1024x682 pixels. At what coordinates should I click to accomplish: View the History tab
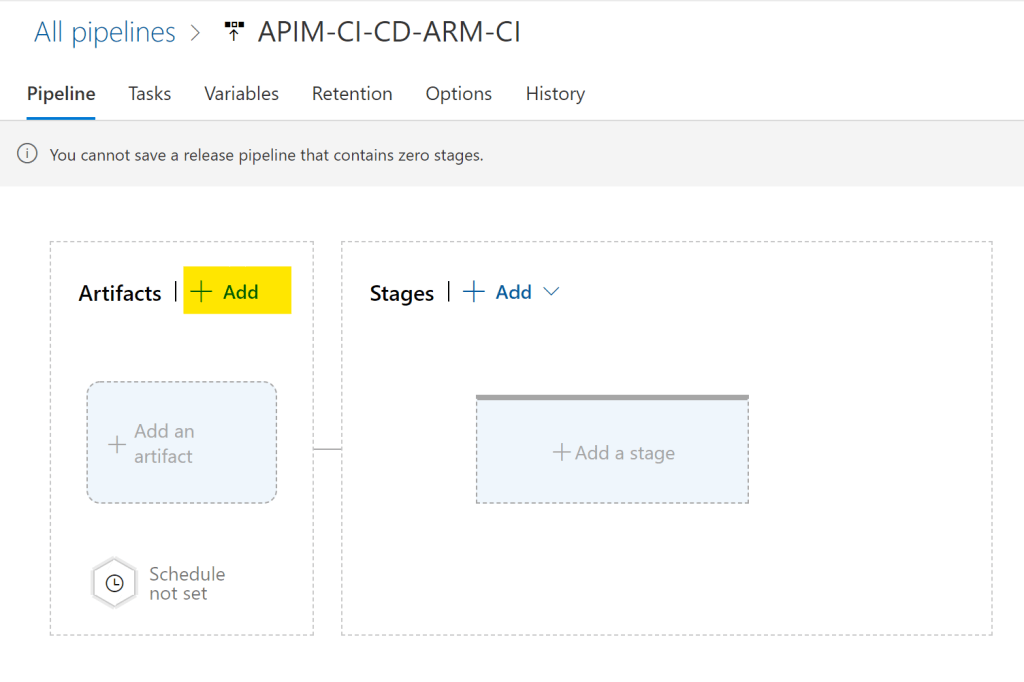(x=555, y=94)
